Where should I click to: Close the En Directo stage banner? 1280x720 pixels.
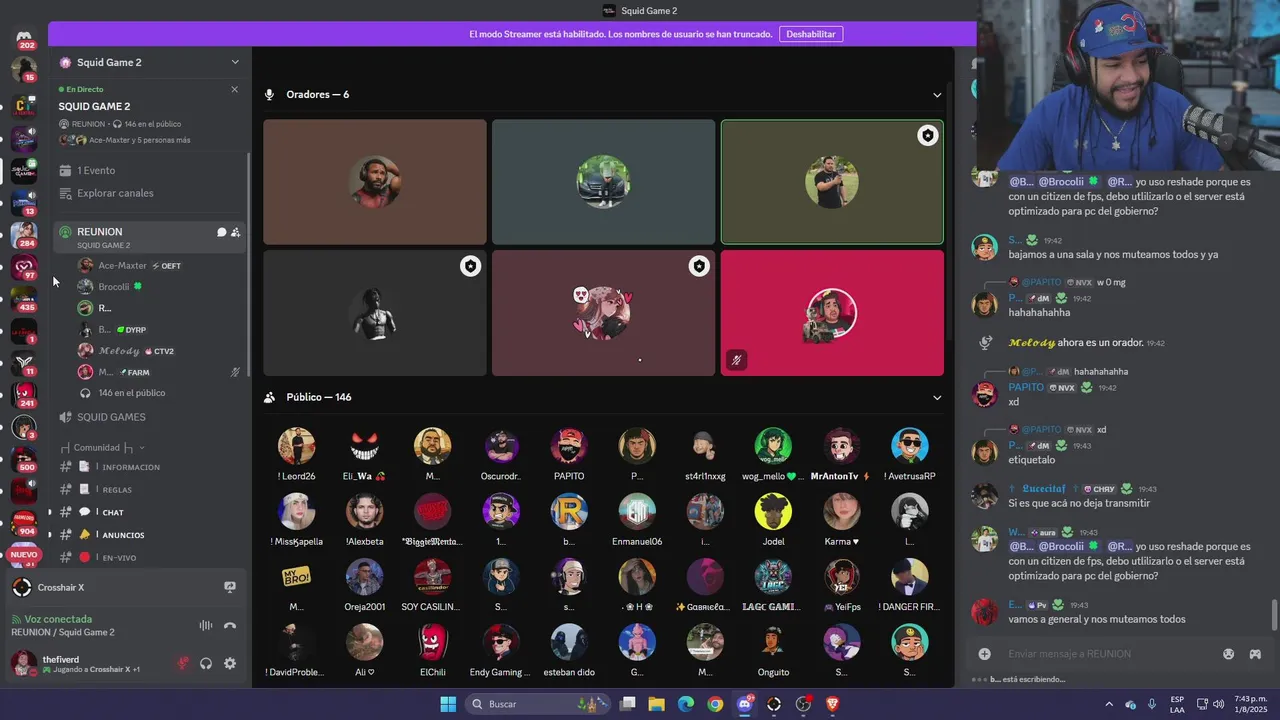click(235, 89)
